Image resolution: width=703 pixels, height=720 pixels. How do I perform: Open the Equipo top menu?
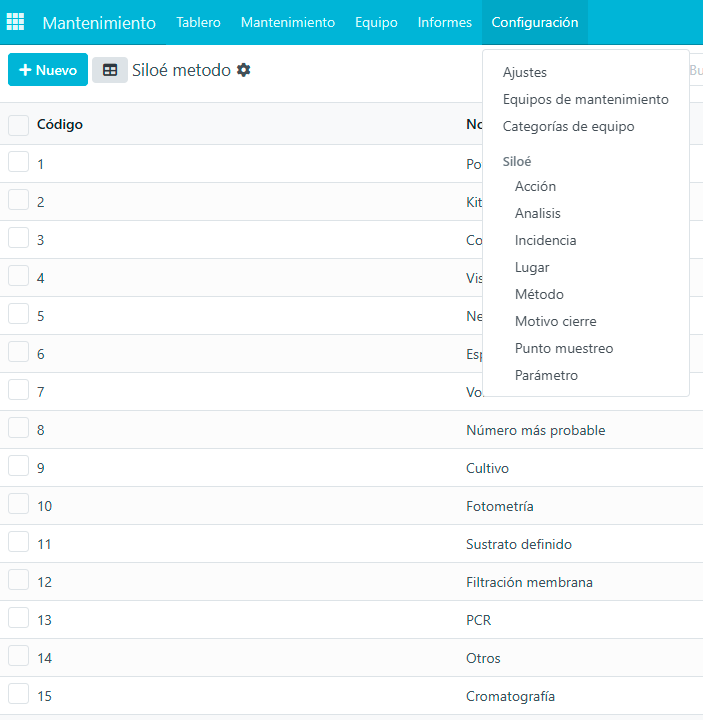coord(376,22)
